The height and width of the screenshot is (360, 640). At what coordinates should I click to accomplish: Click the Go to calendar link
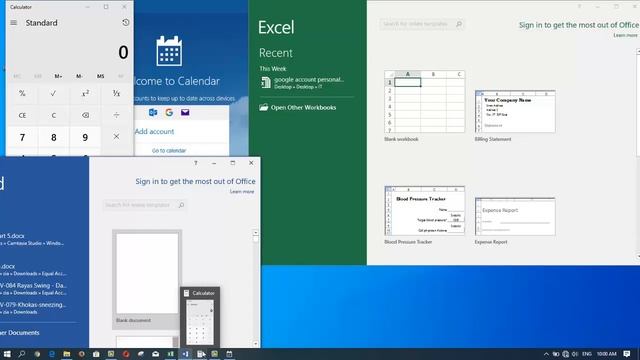(169, 151)
